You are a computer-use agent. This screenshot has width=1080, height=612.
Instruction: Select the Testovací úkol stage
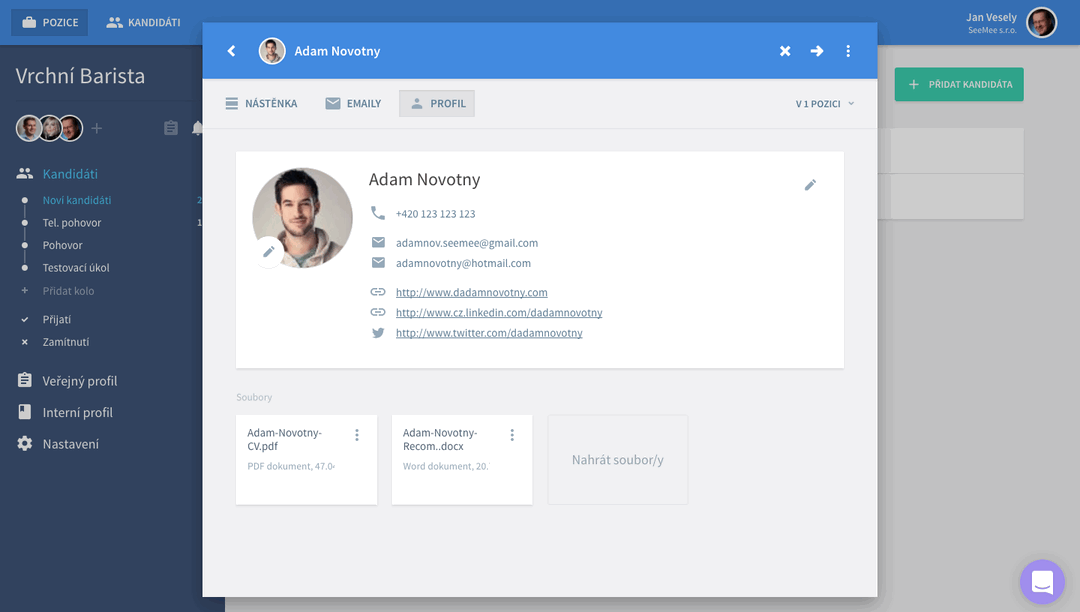tap(76, 267)
